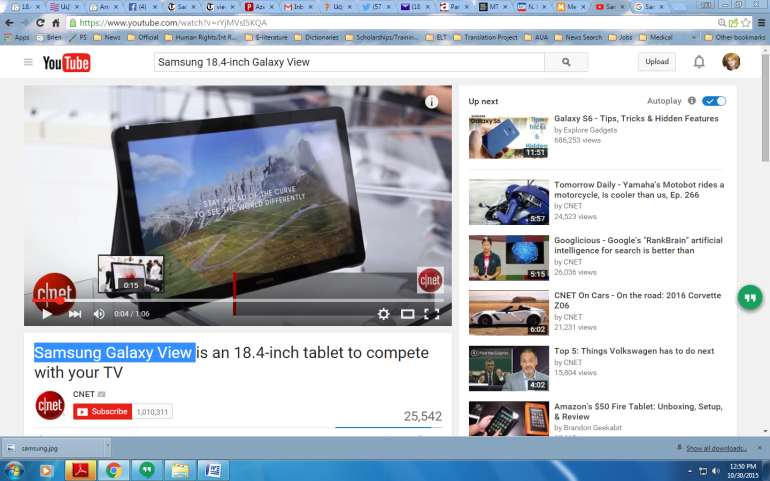Click the browser address bar URL
Screen dimensions: 770x481
pos(173,23)
